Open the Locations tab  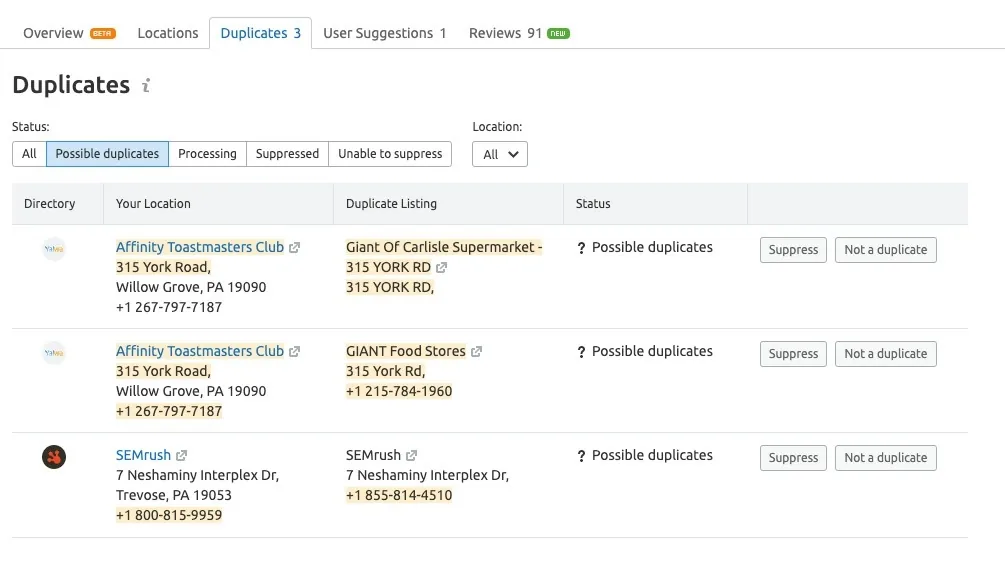168,33
